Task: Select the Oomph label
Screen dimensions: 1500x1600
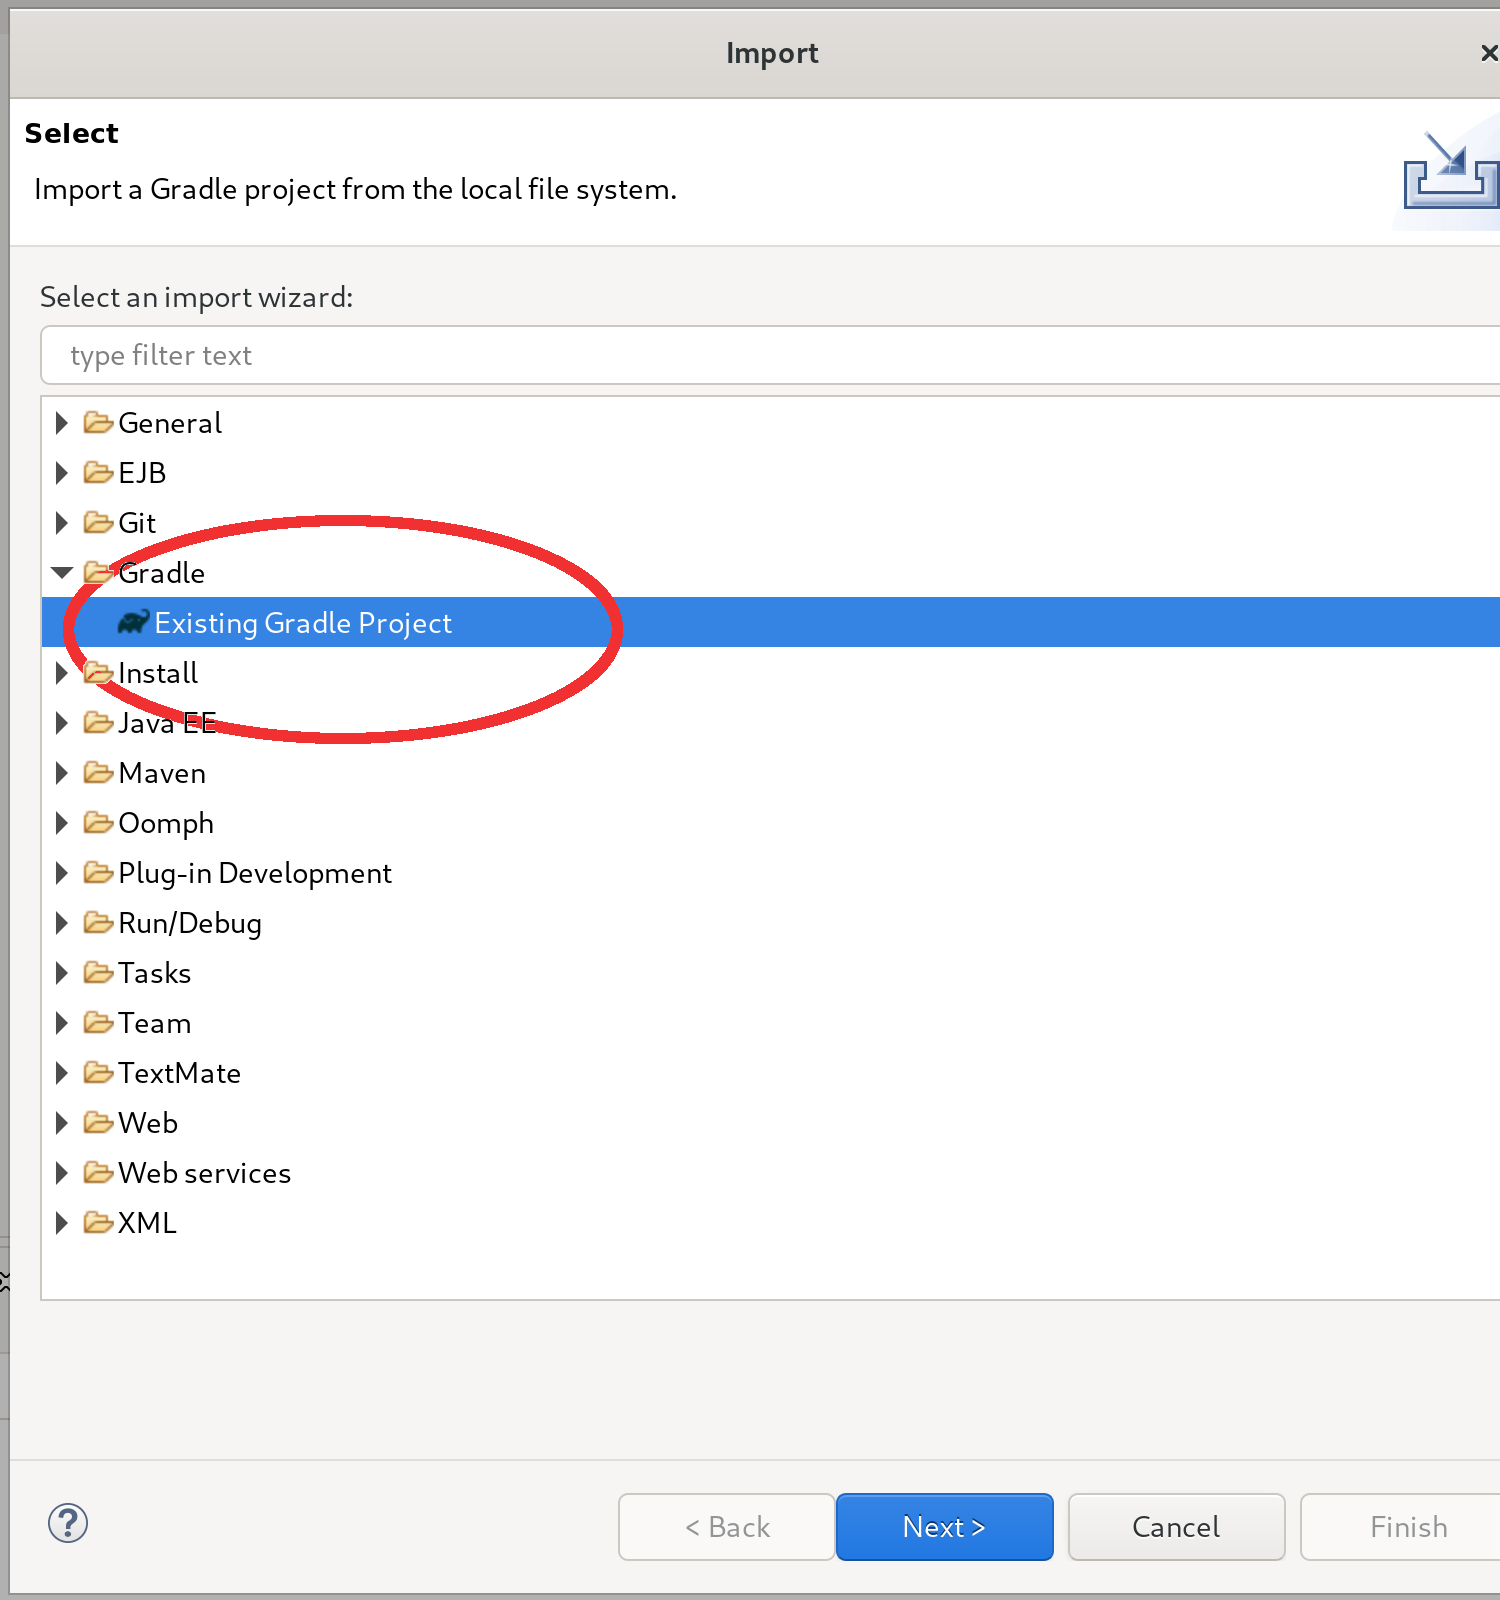Action: tap(166, 823)
